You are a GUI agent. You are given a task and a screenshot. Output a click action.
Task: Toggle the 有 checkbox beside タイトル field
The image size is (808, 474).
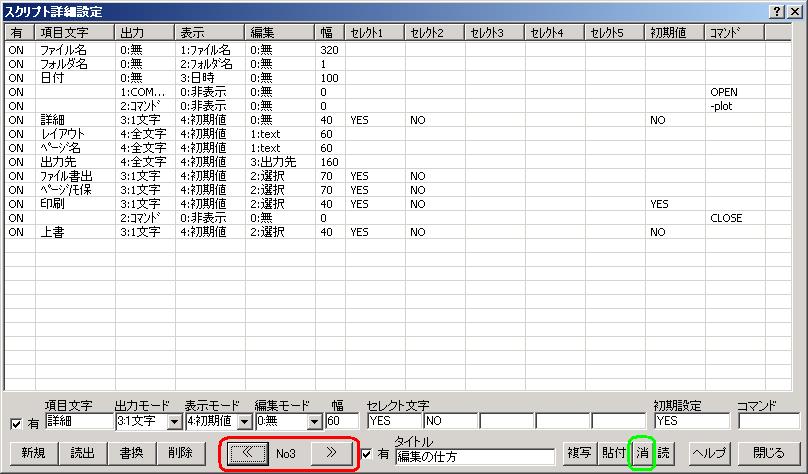pos(368,453)
